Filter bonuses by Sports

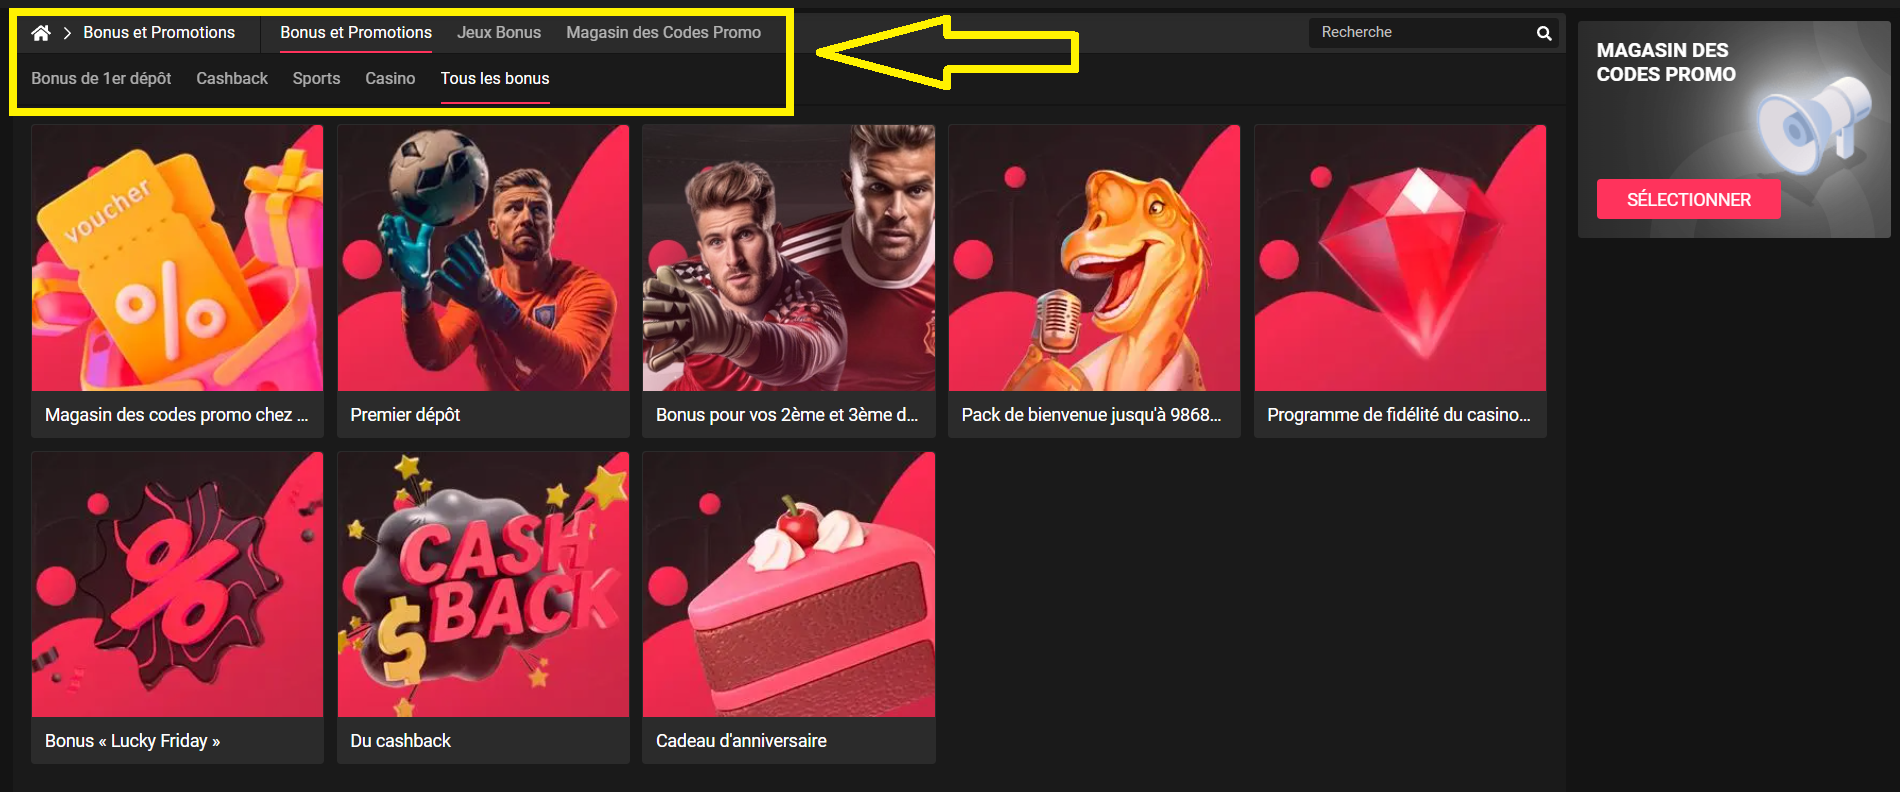(x=316, y=78)
